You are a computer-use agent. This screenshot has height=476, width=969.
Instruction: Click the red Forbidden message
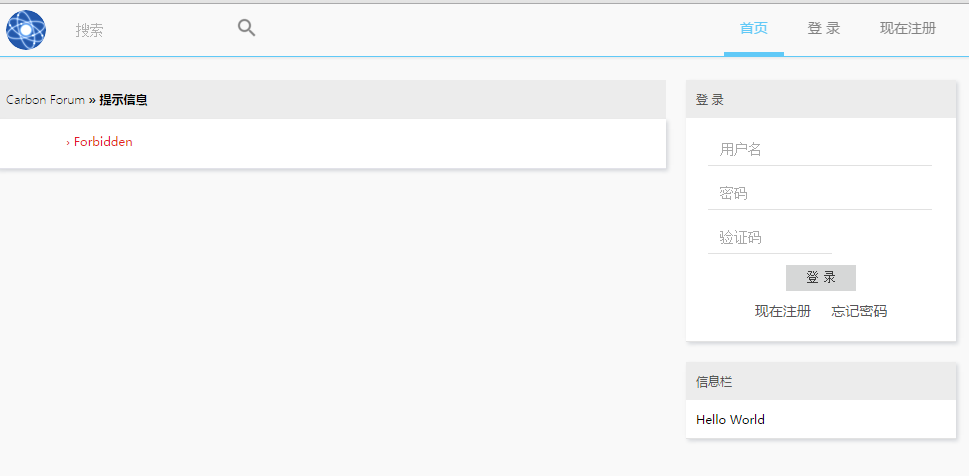(x=103, y=142)
